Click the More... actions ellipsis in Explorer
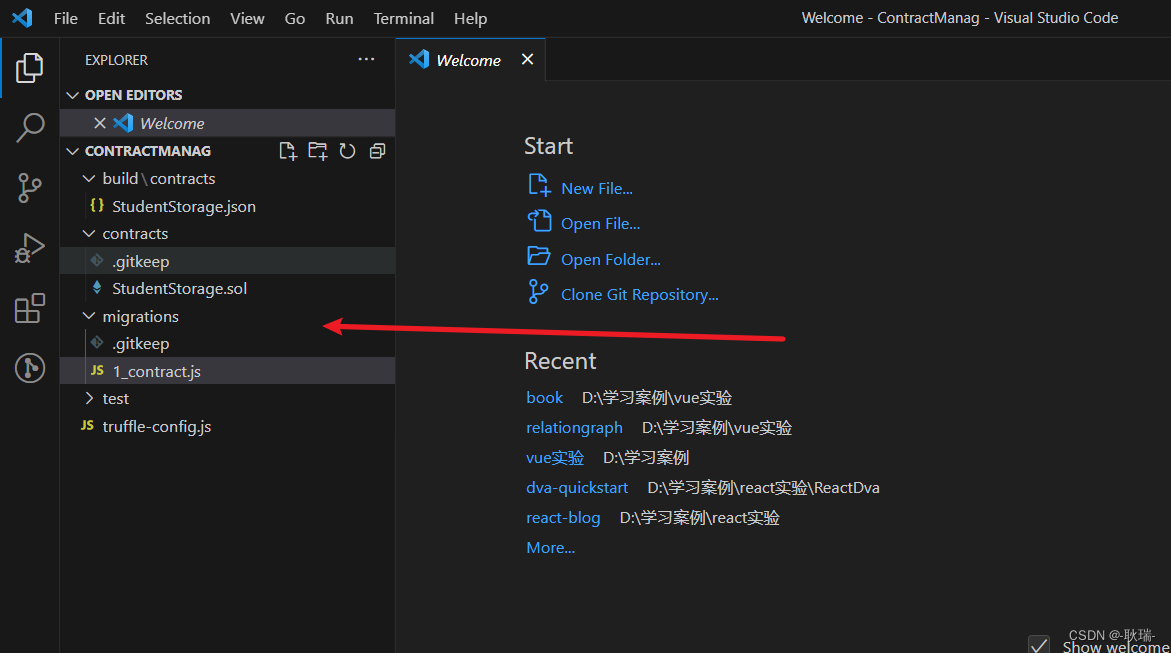 click(366, 59)
